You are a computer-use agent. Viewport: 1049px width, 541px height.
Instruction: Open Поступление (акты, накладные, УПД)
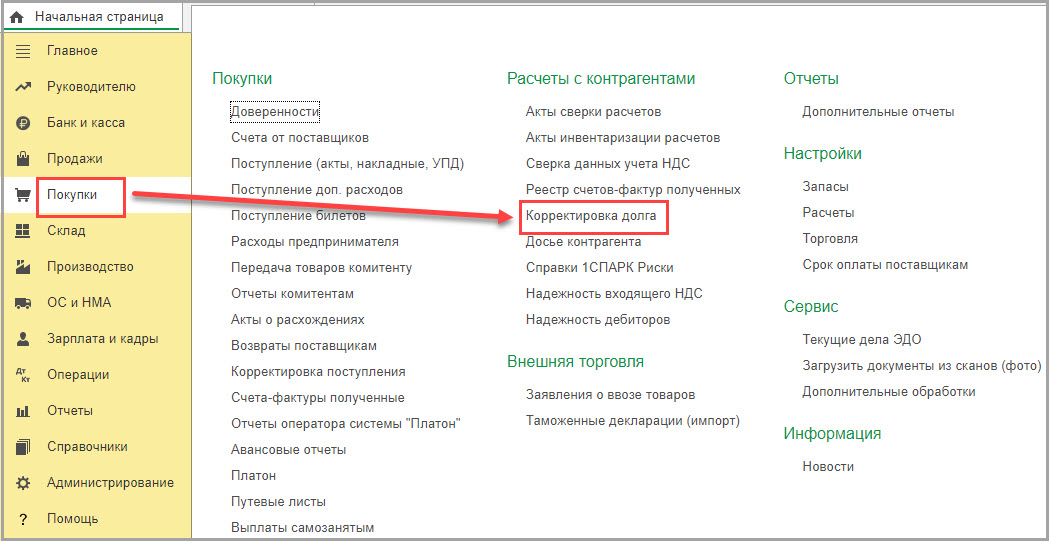coord(347,165)
